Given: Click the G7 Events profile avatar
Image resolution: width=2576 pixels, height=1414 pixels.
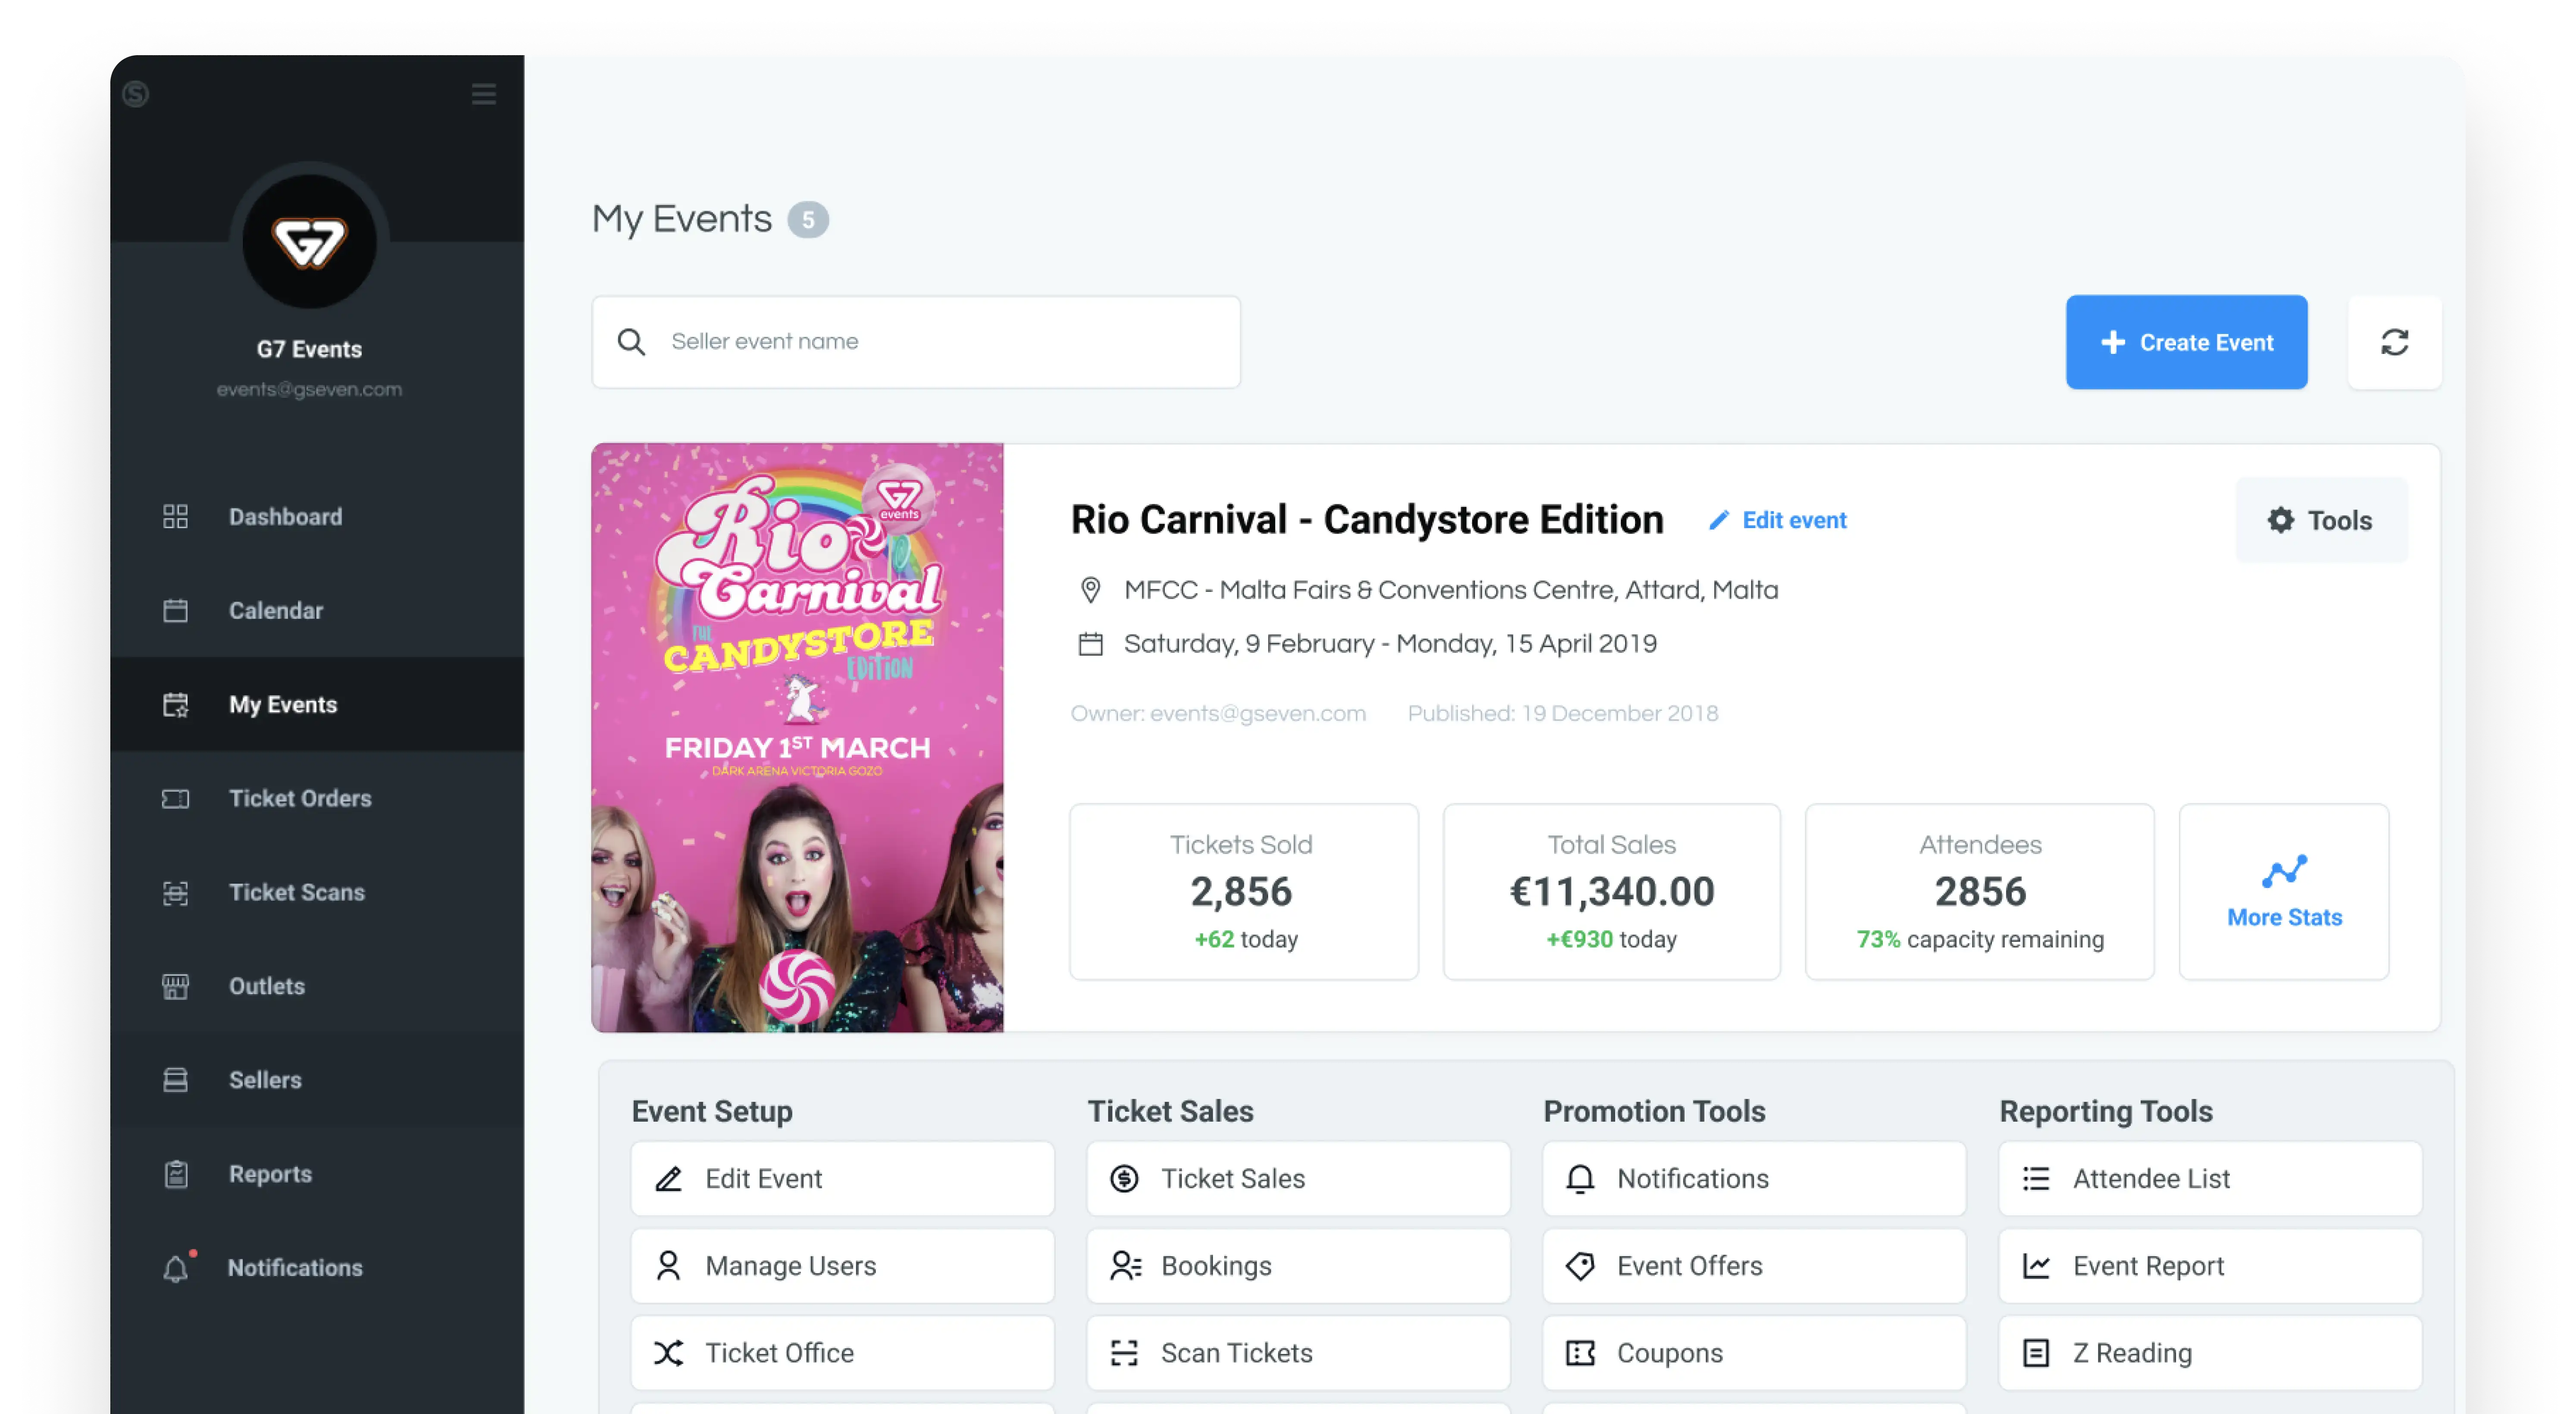Looking at the screenshot, I should 309,241.
